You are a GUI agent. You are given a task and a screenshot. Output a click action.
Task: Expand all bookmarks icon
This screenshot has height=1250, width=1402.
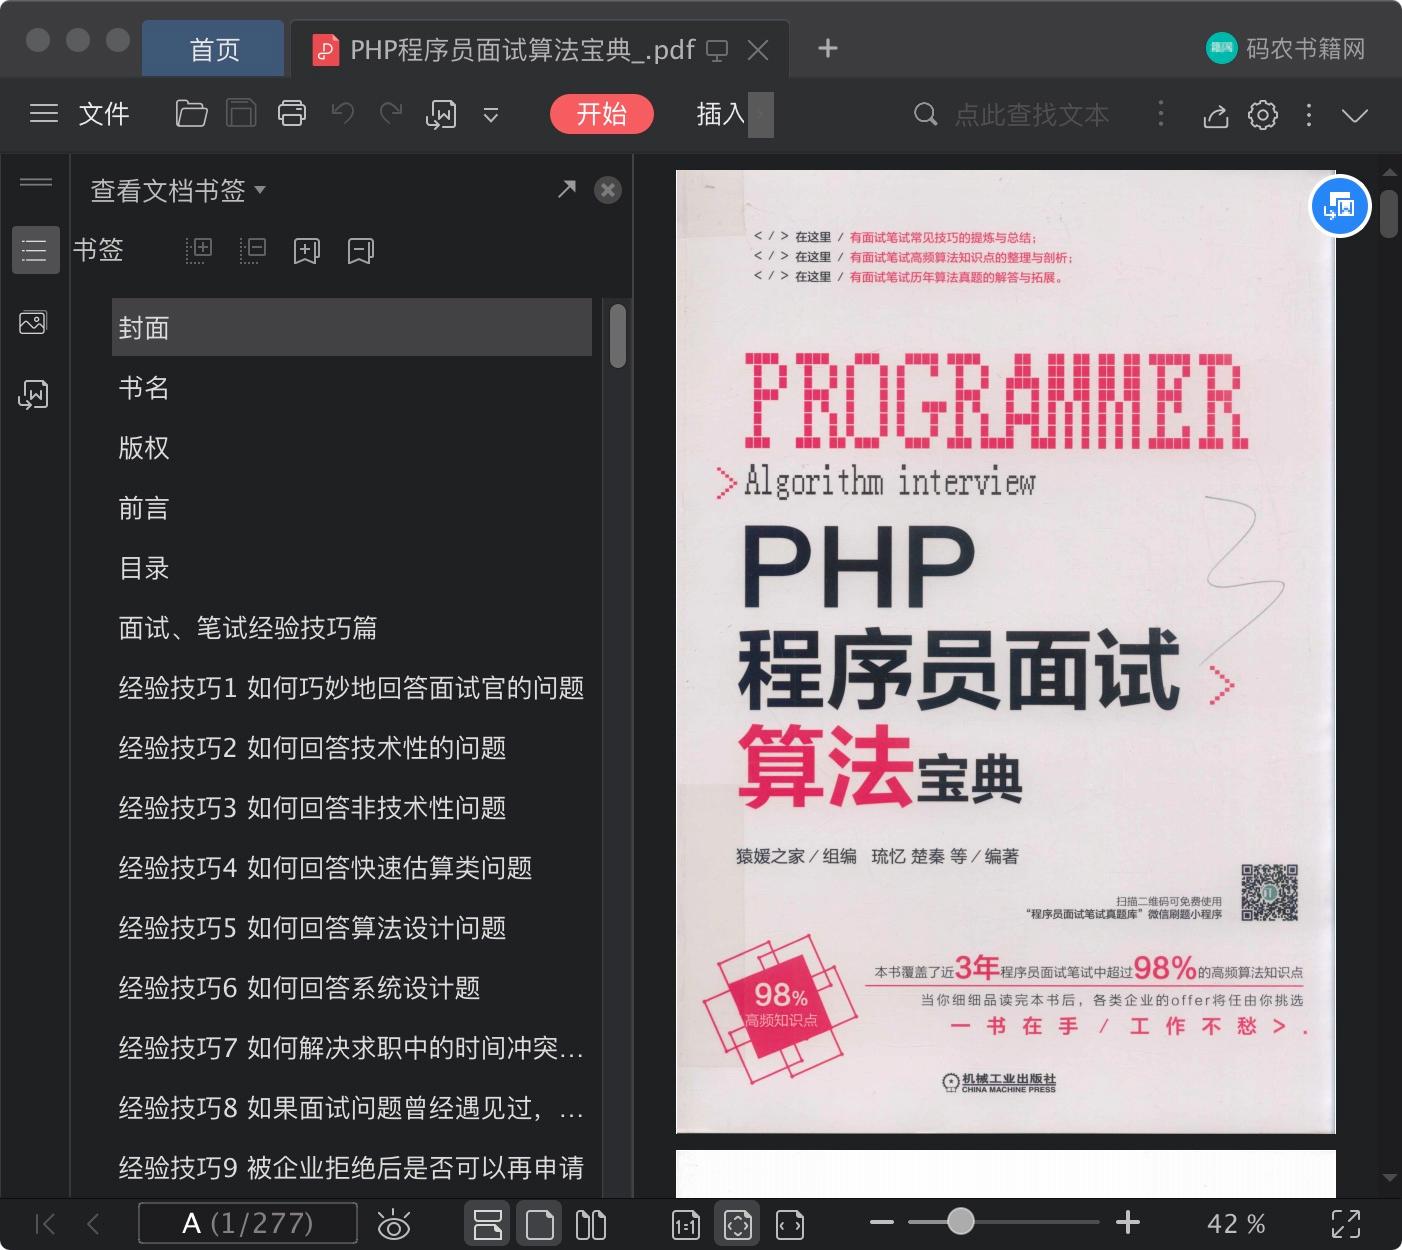click(x=199, y=250)
